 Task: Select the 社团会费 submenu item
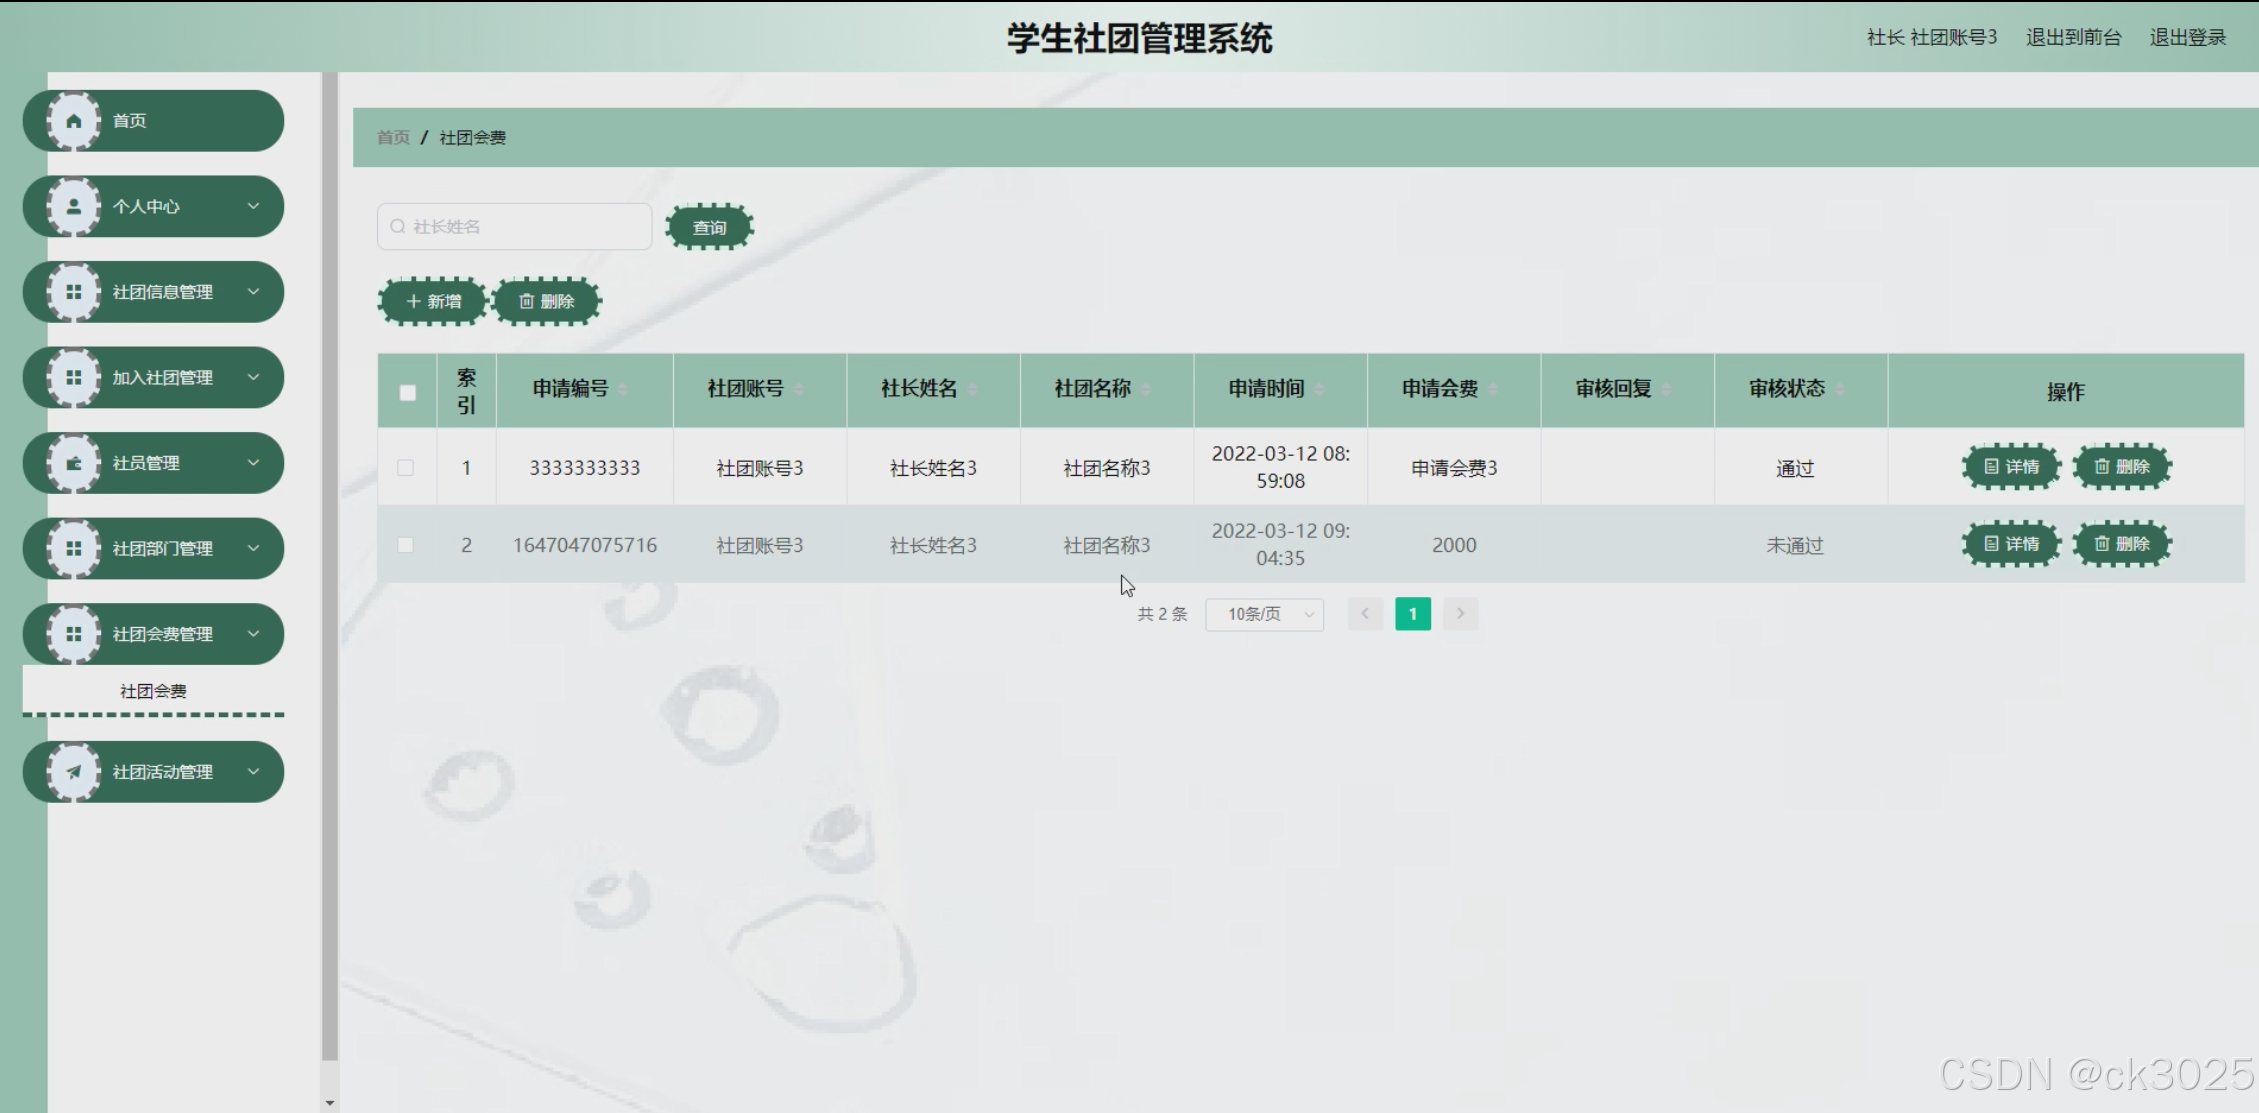153,691
